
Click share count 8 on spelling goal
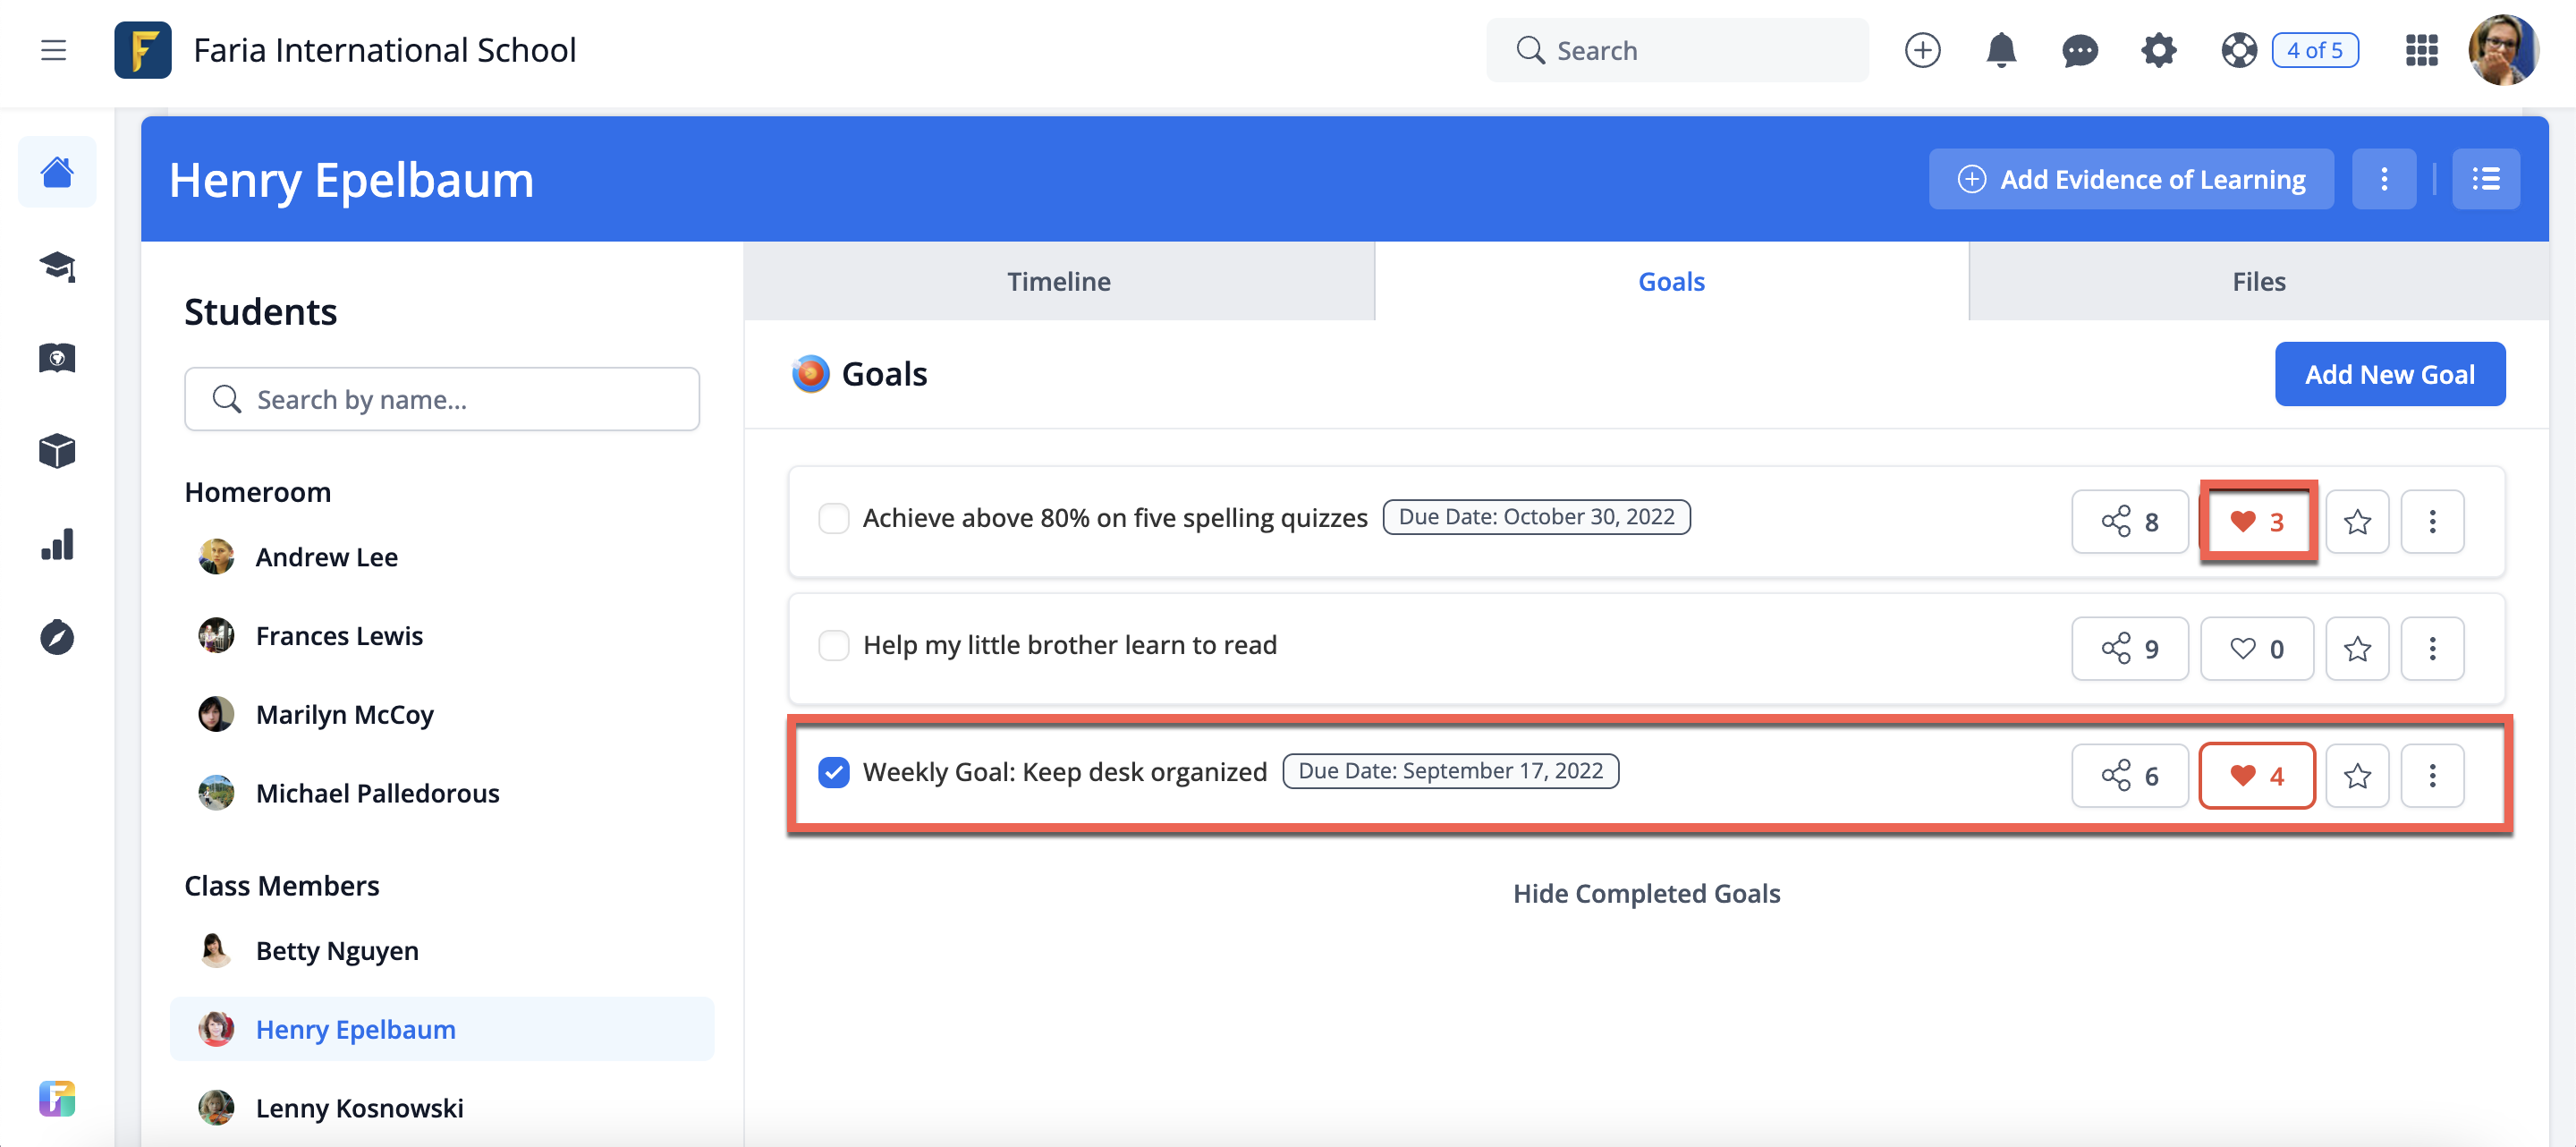(2130, 521)
